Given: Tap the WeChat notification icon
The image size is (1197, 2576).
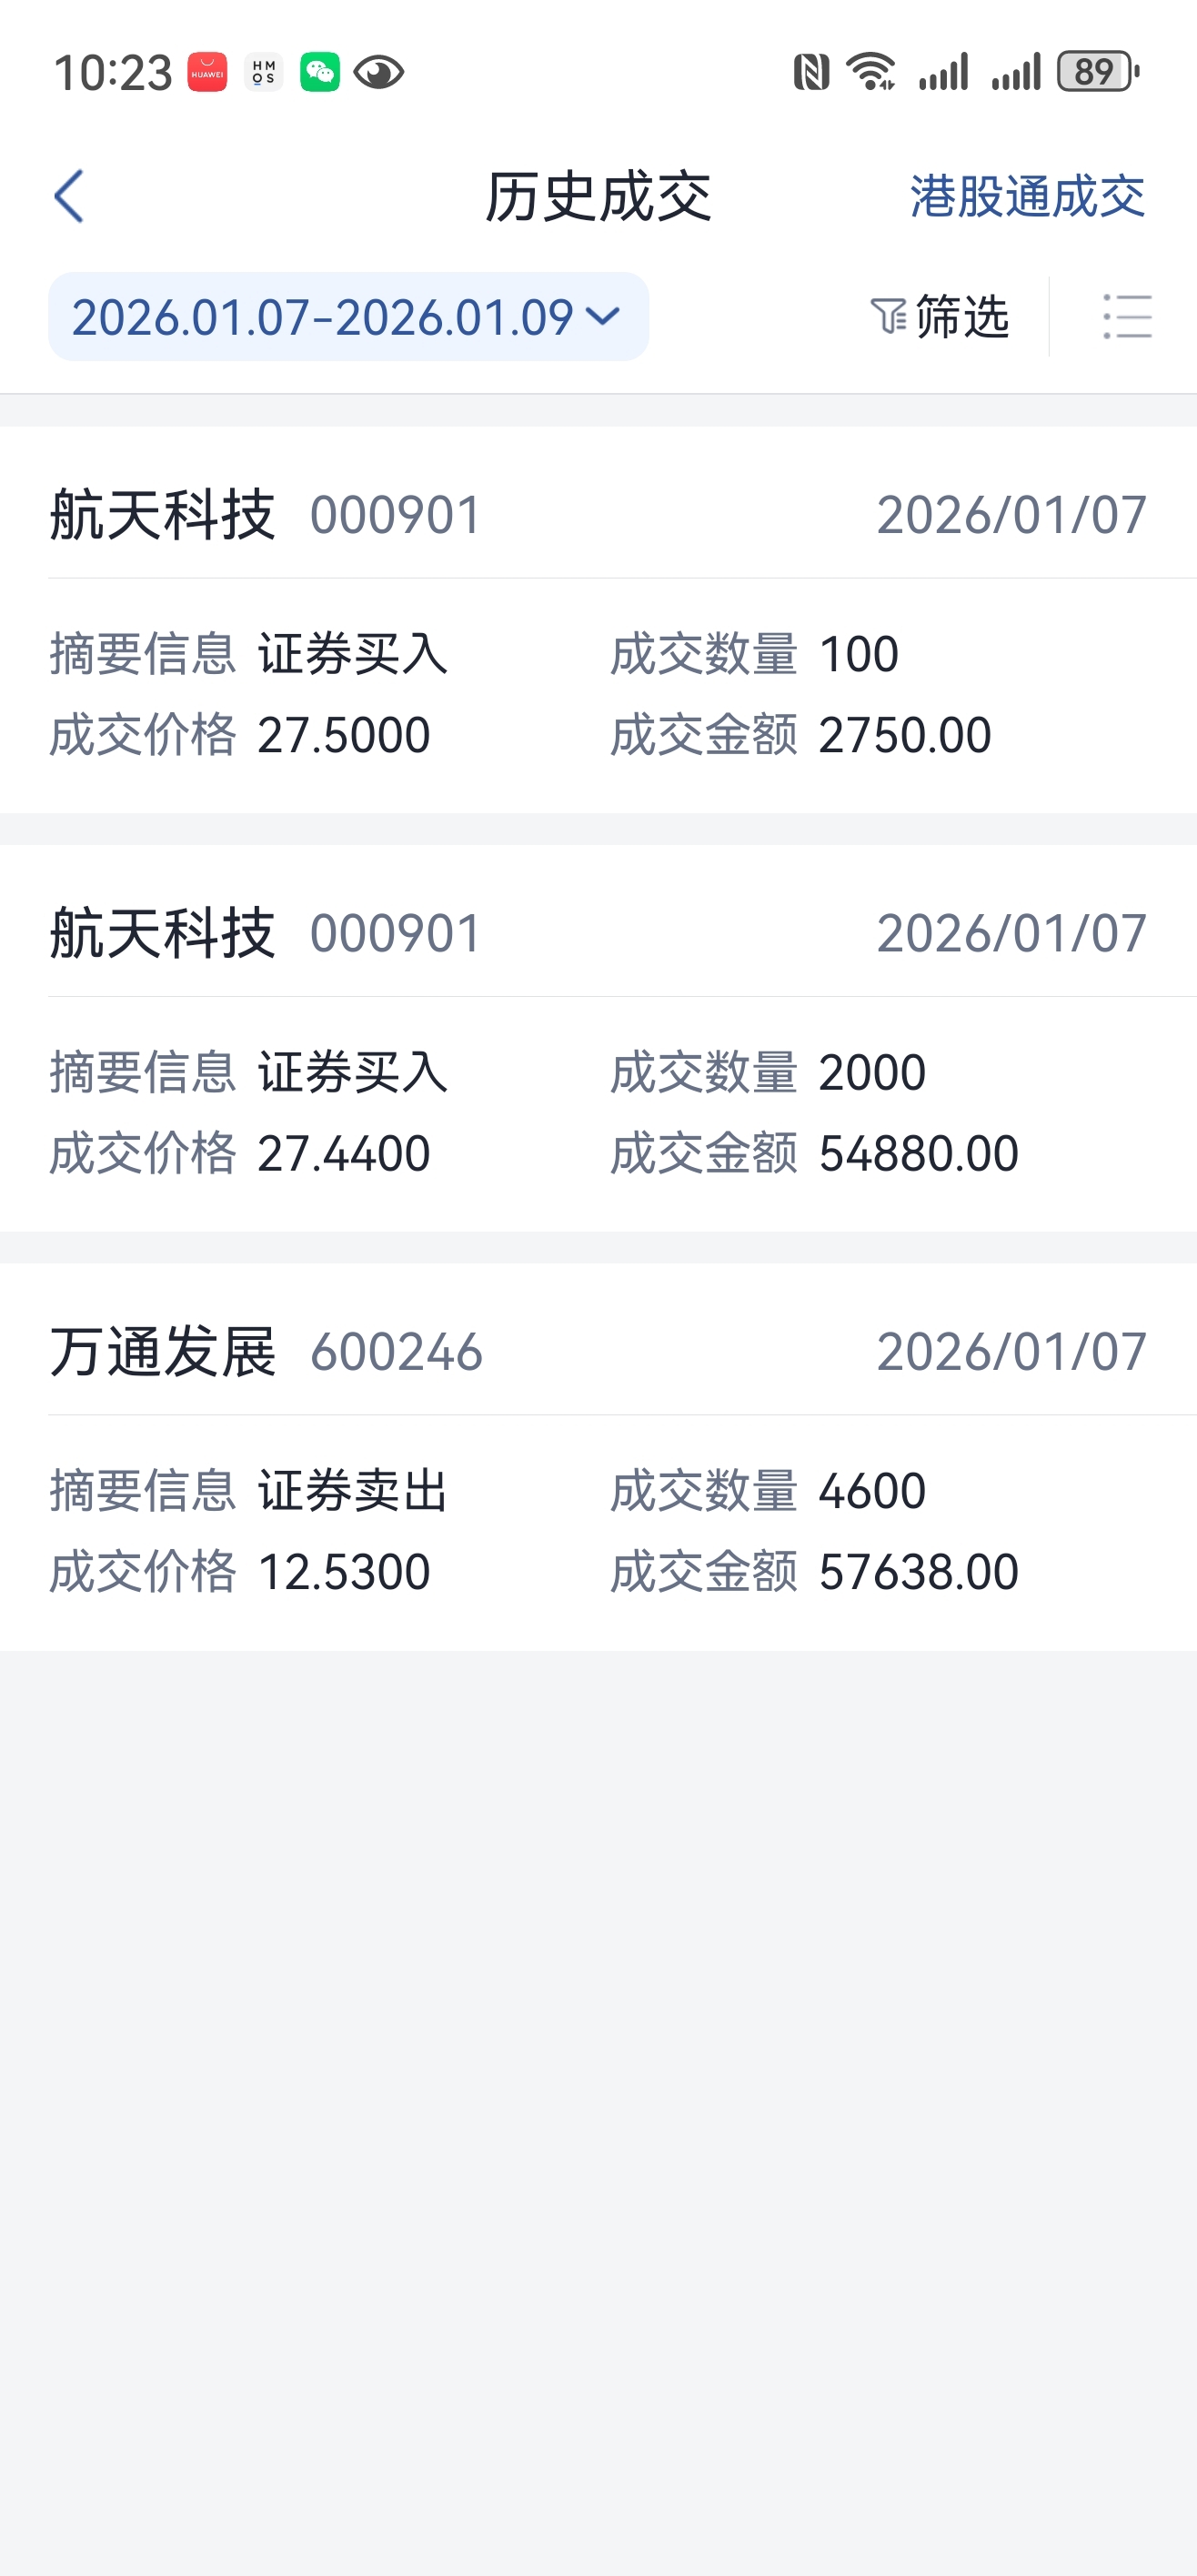Looking at the screenshot, I should coord(320,72).
